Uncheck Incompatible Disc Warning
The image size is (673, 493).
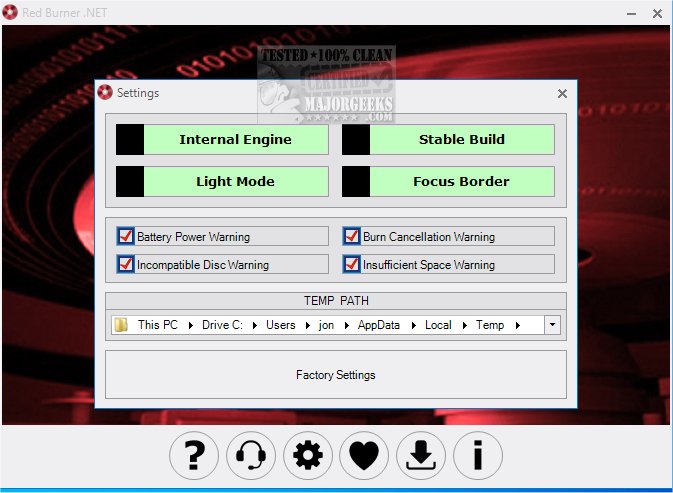coord(126,264)
